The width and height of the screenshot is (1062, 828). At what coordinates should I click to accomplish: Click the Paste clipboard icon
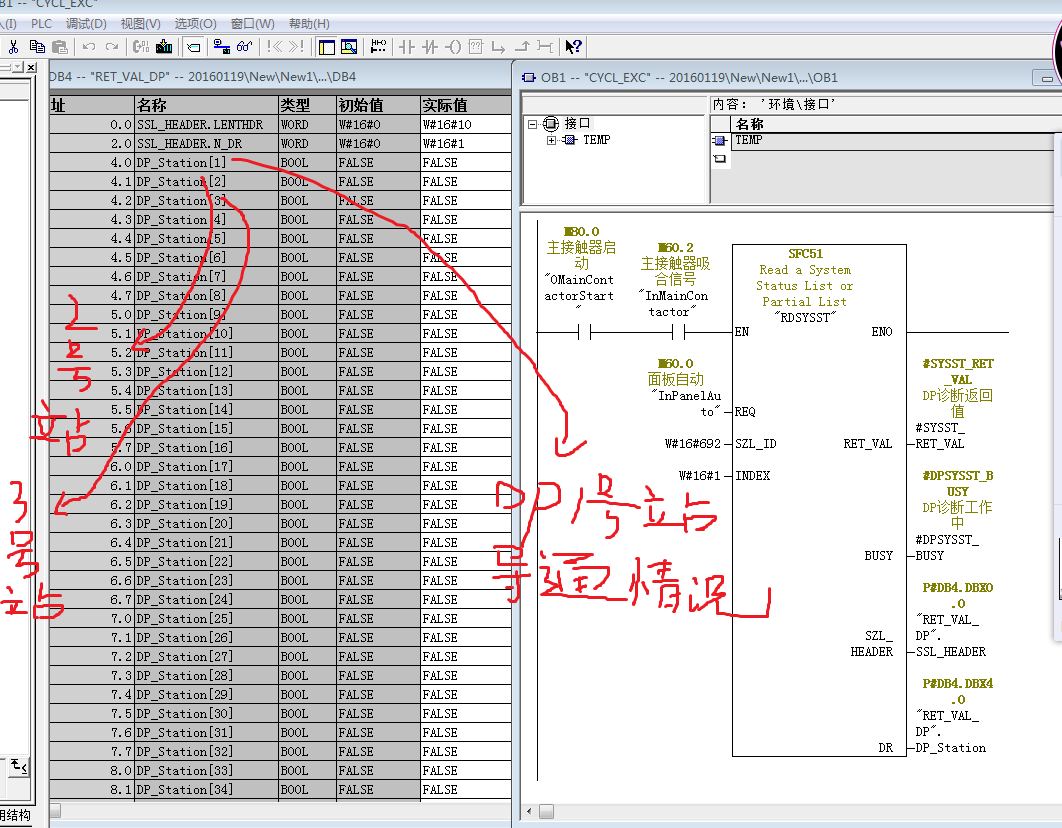[x=60, y=47]
